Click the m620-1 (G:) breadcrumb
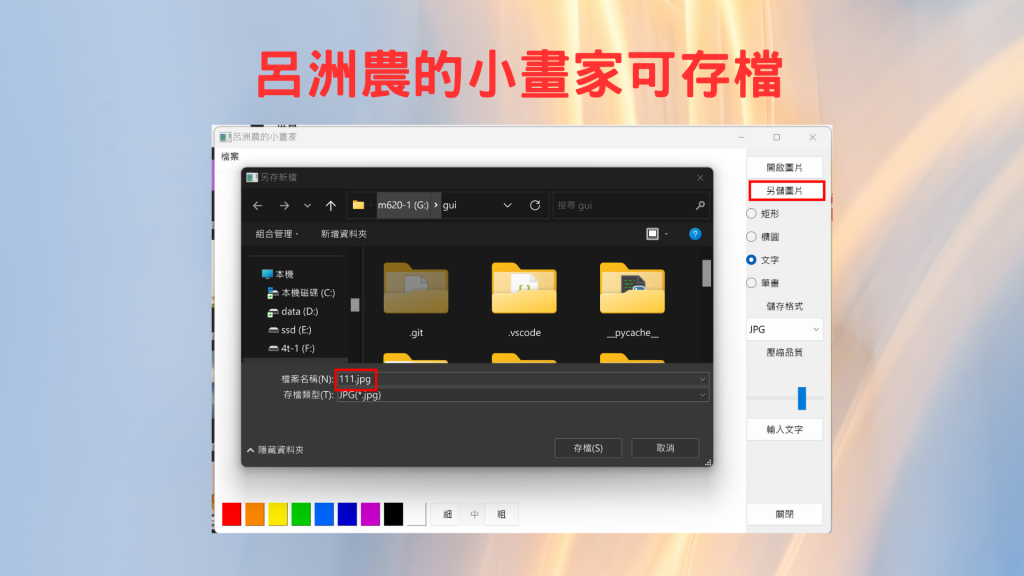The image size is (1024, 576). point(403,205)
